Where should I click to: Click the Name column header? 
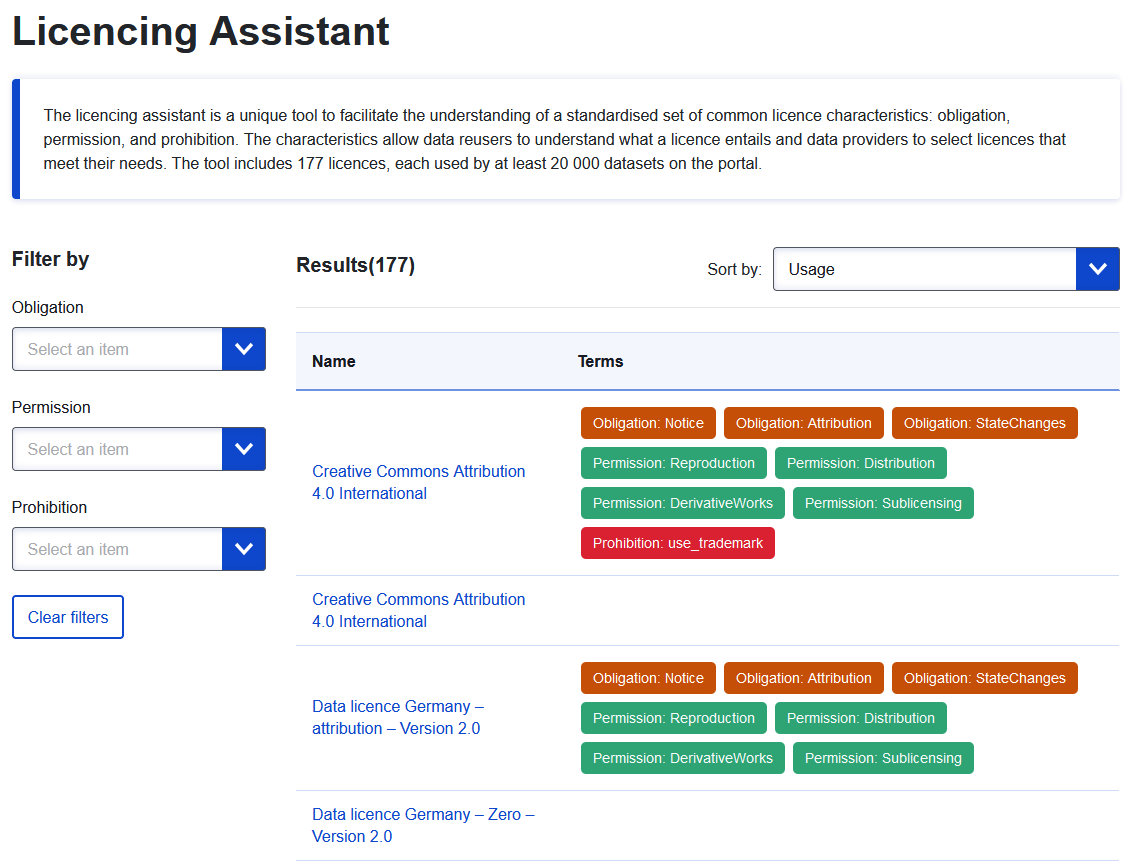[334, 361]
